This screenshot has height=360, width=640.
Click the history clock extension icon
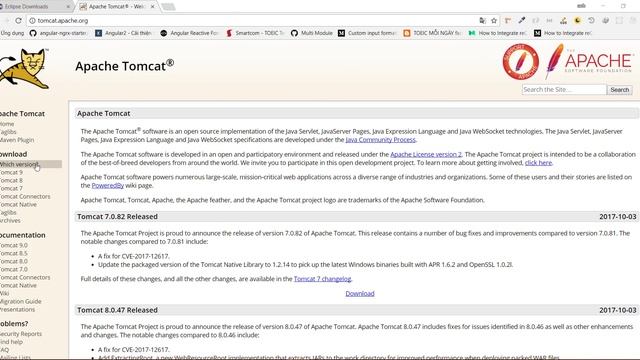pyautogui.click(x=591, y=20)
